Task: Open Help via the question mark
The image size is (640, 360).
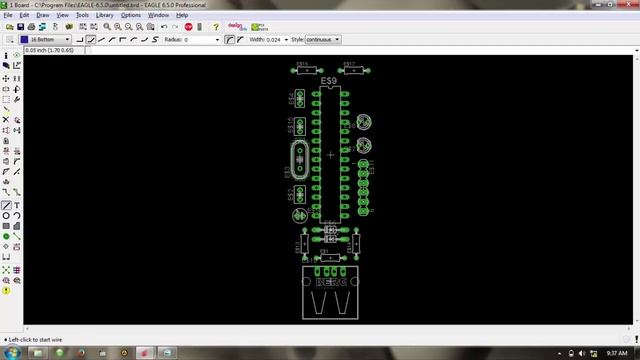Action: coord(216,27)
